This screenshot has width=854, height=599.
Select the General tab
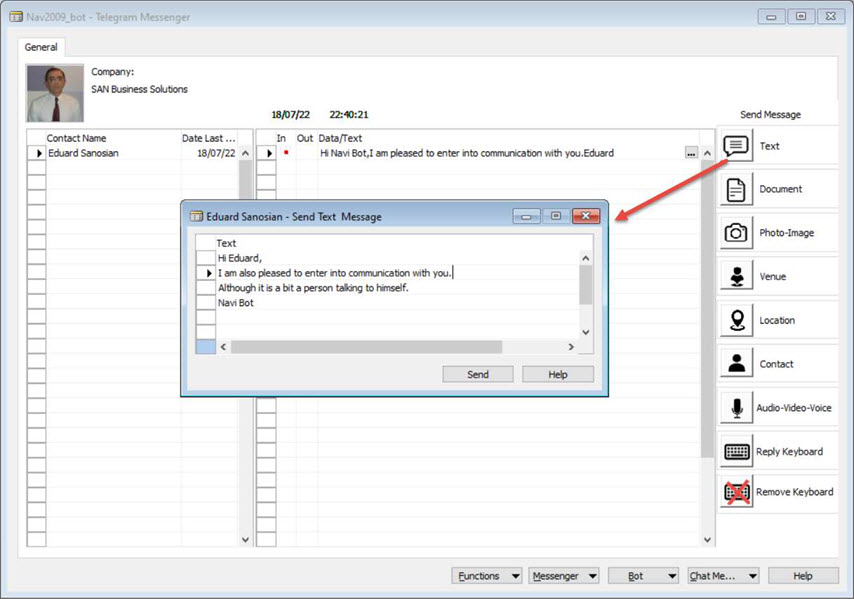(41, 47)
